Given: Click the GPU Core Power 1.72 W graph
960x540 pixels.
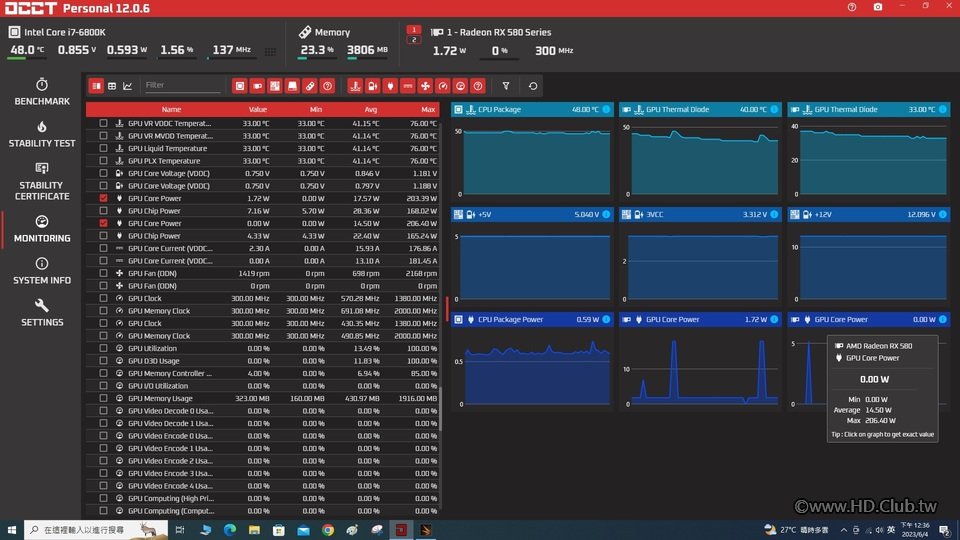Looking at the screenshot, I should point(704,370).
